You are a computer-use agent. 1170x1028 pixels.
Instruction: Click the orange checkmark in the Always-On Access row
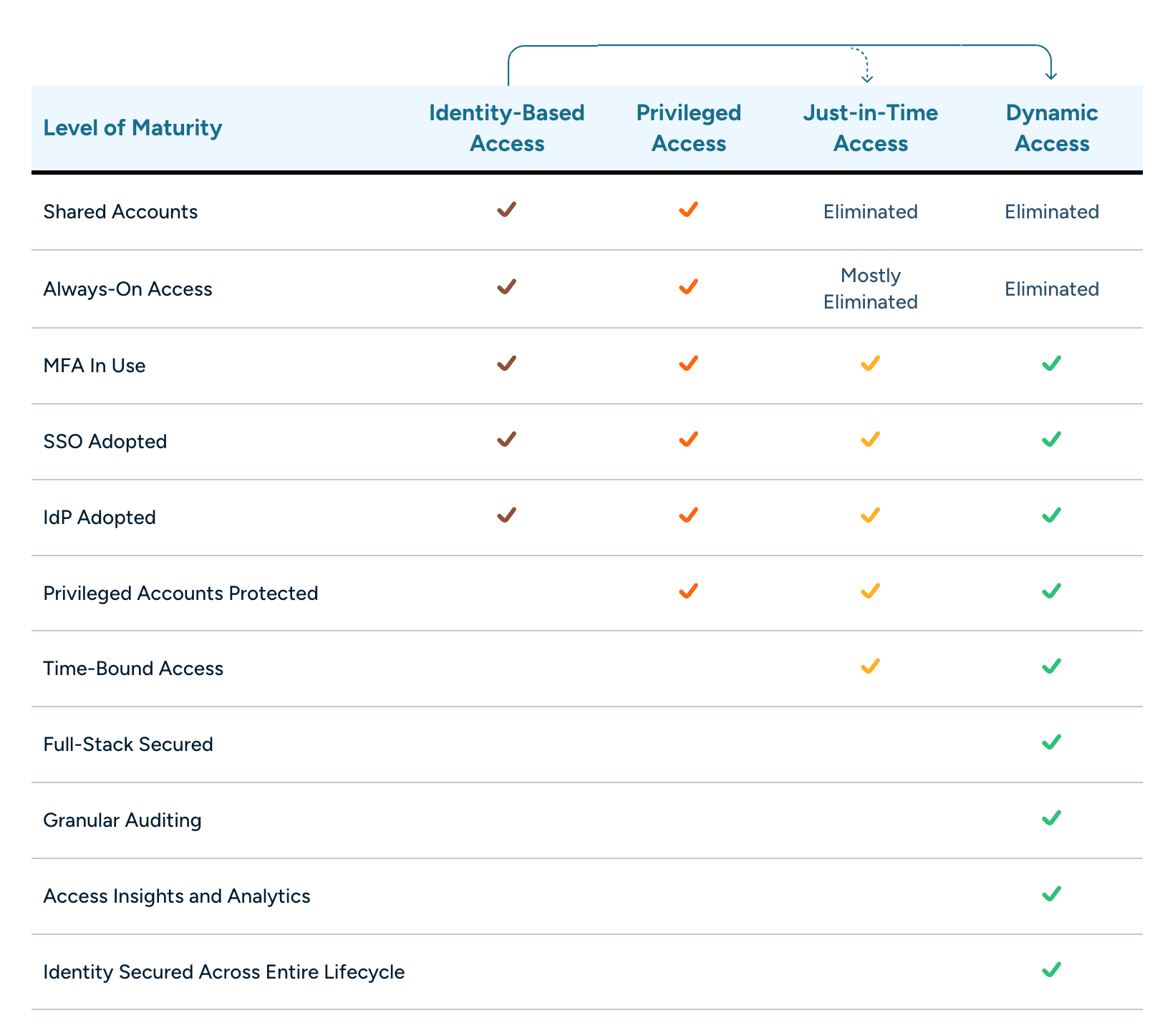[x=688, y=287]
